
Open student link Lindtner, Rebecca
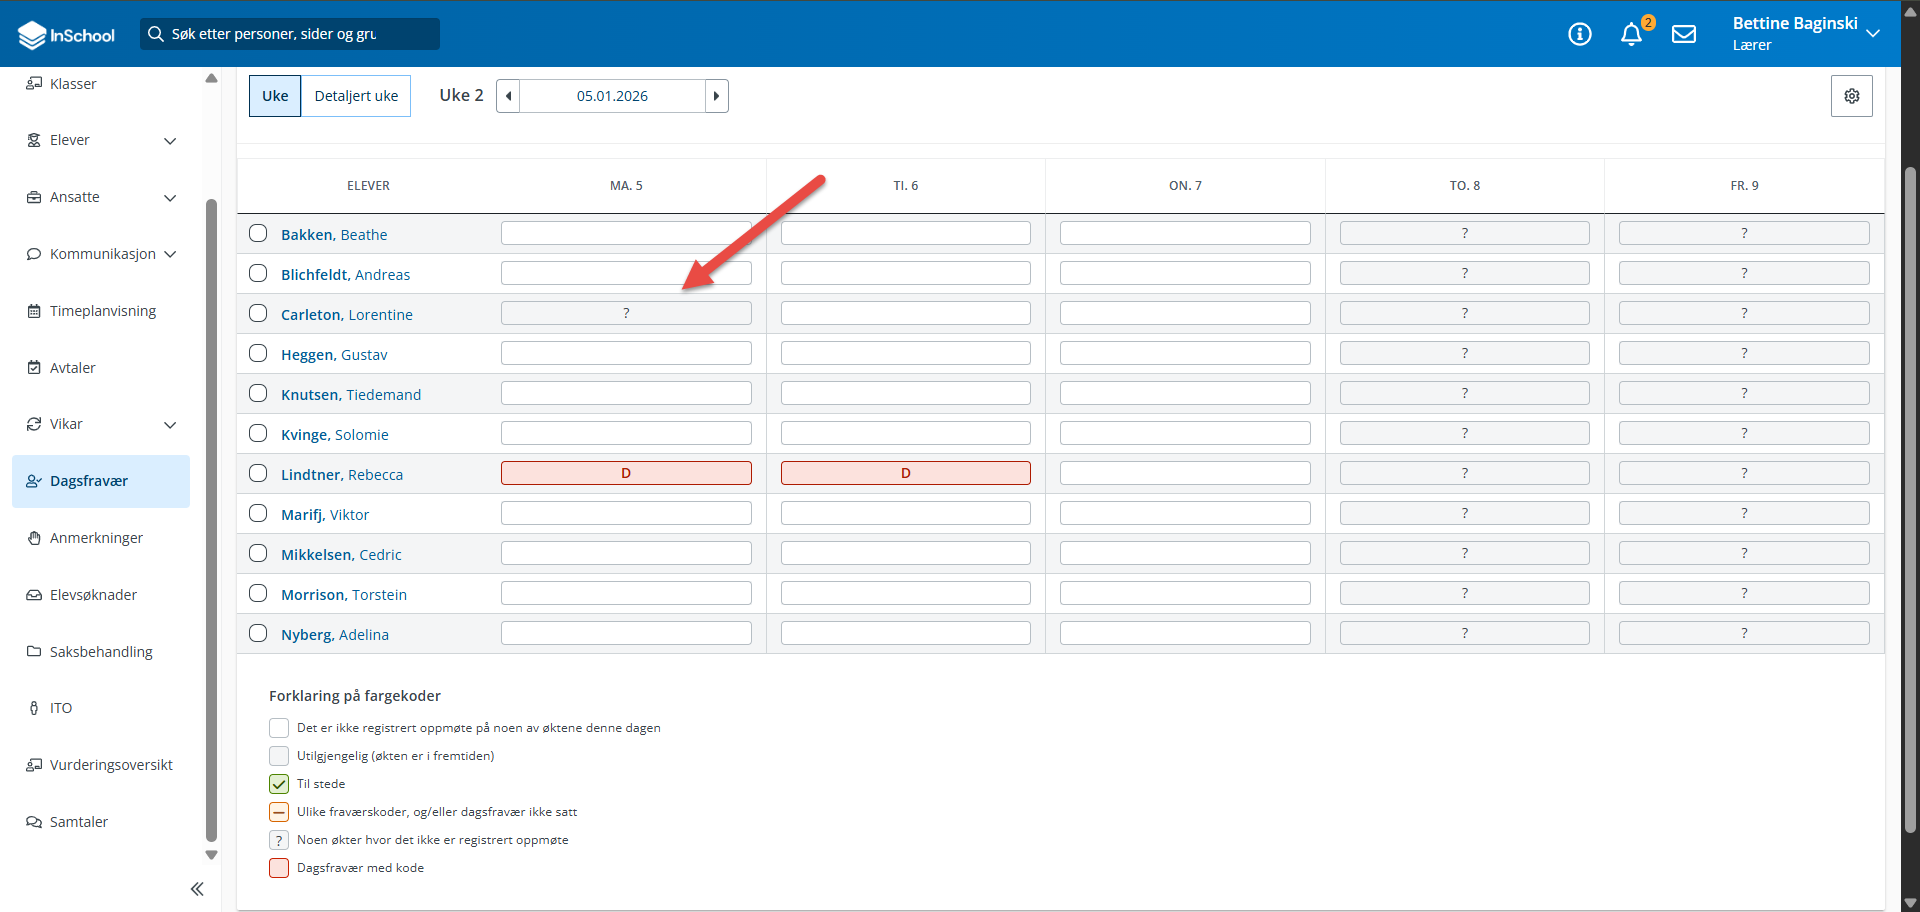click(342, 475)
